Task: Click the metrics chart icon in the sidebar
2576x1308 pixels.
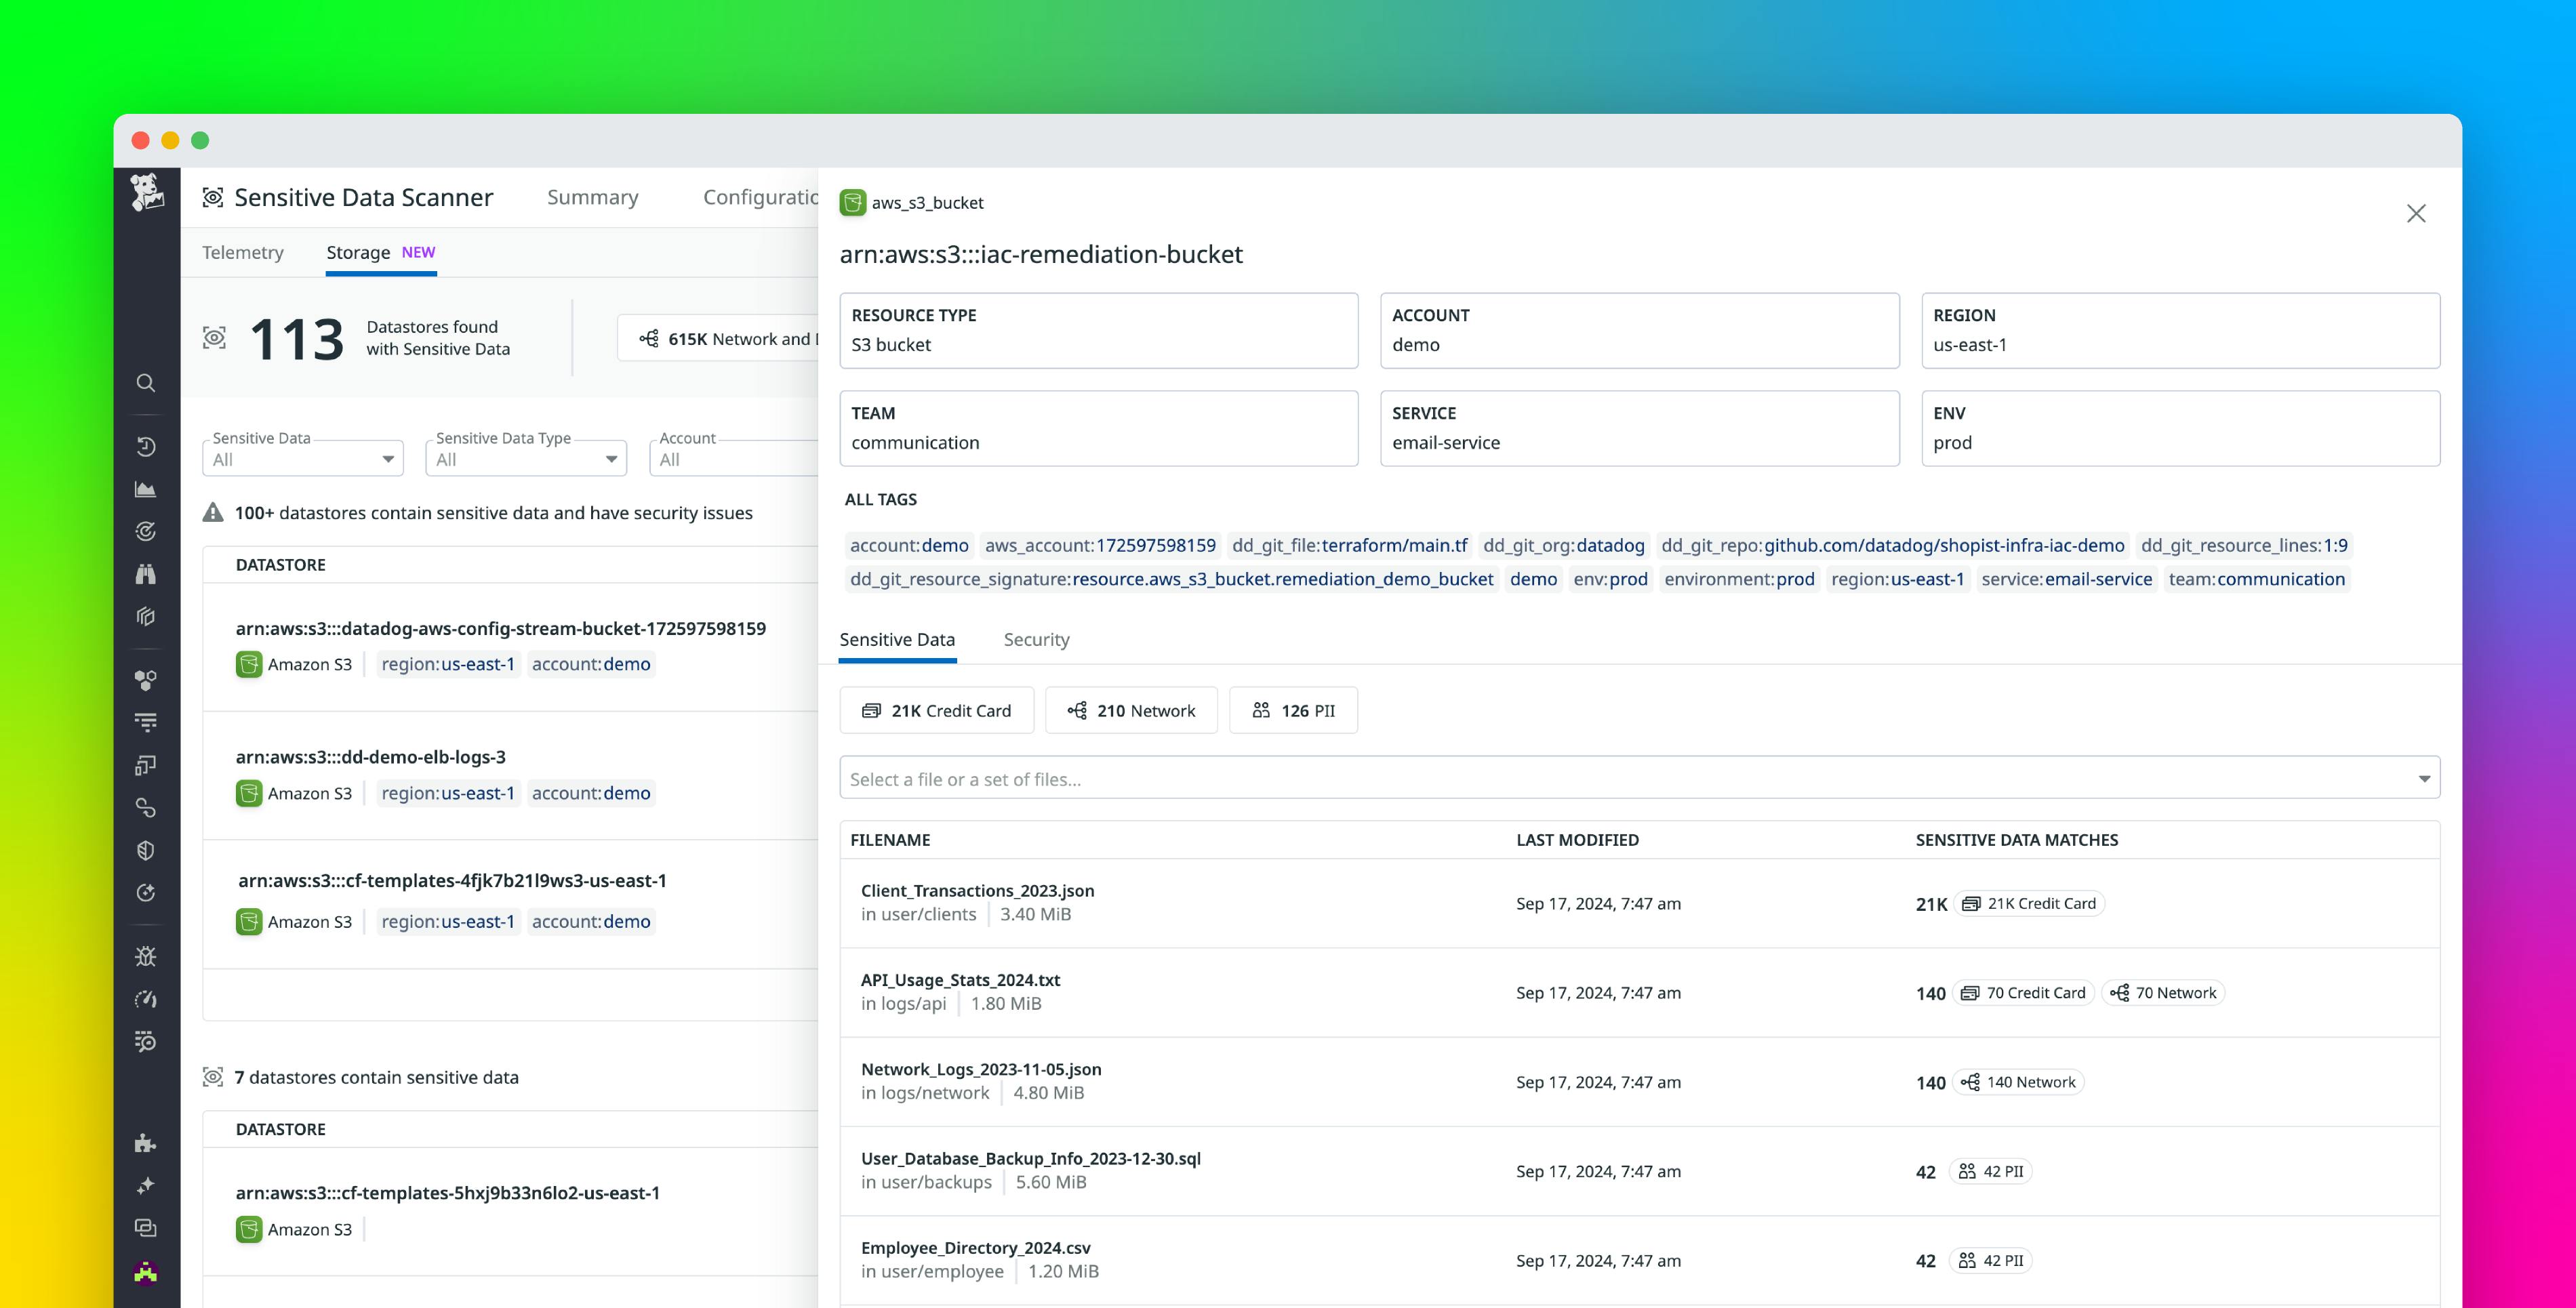Action: tap(146, 489)
